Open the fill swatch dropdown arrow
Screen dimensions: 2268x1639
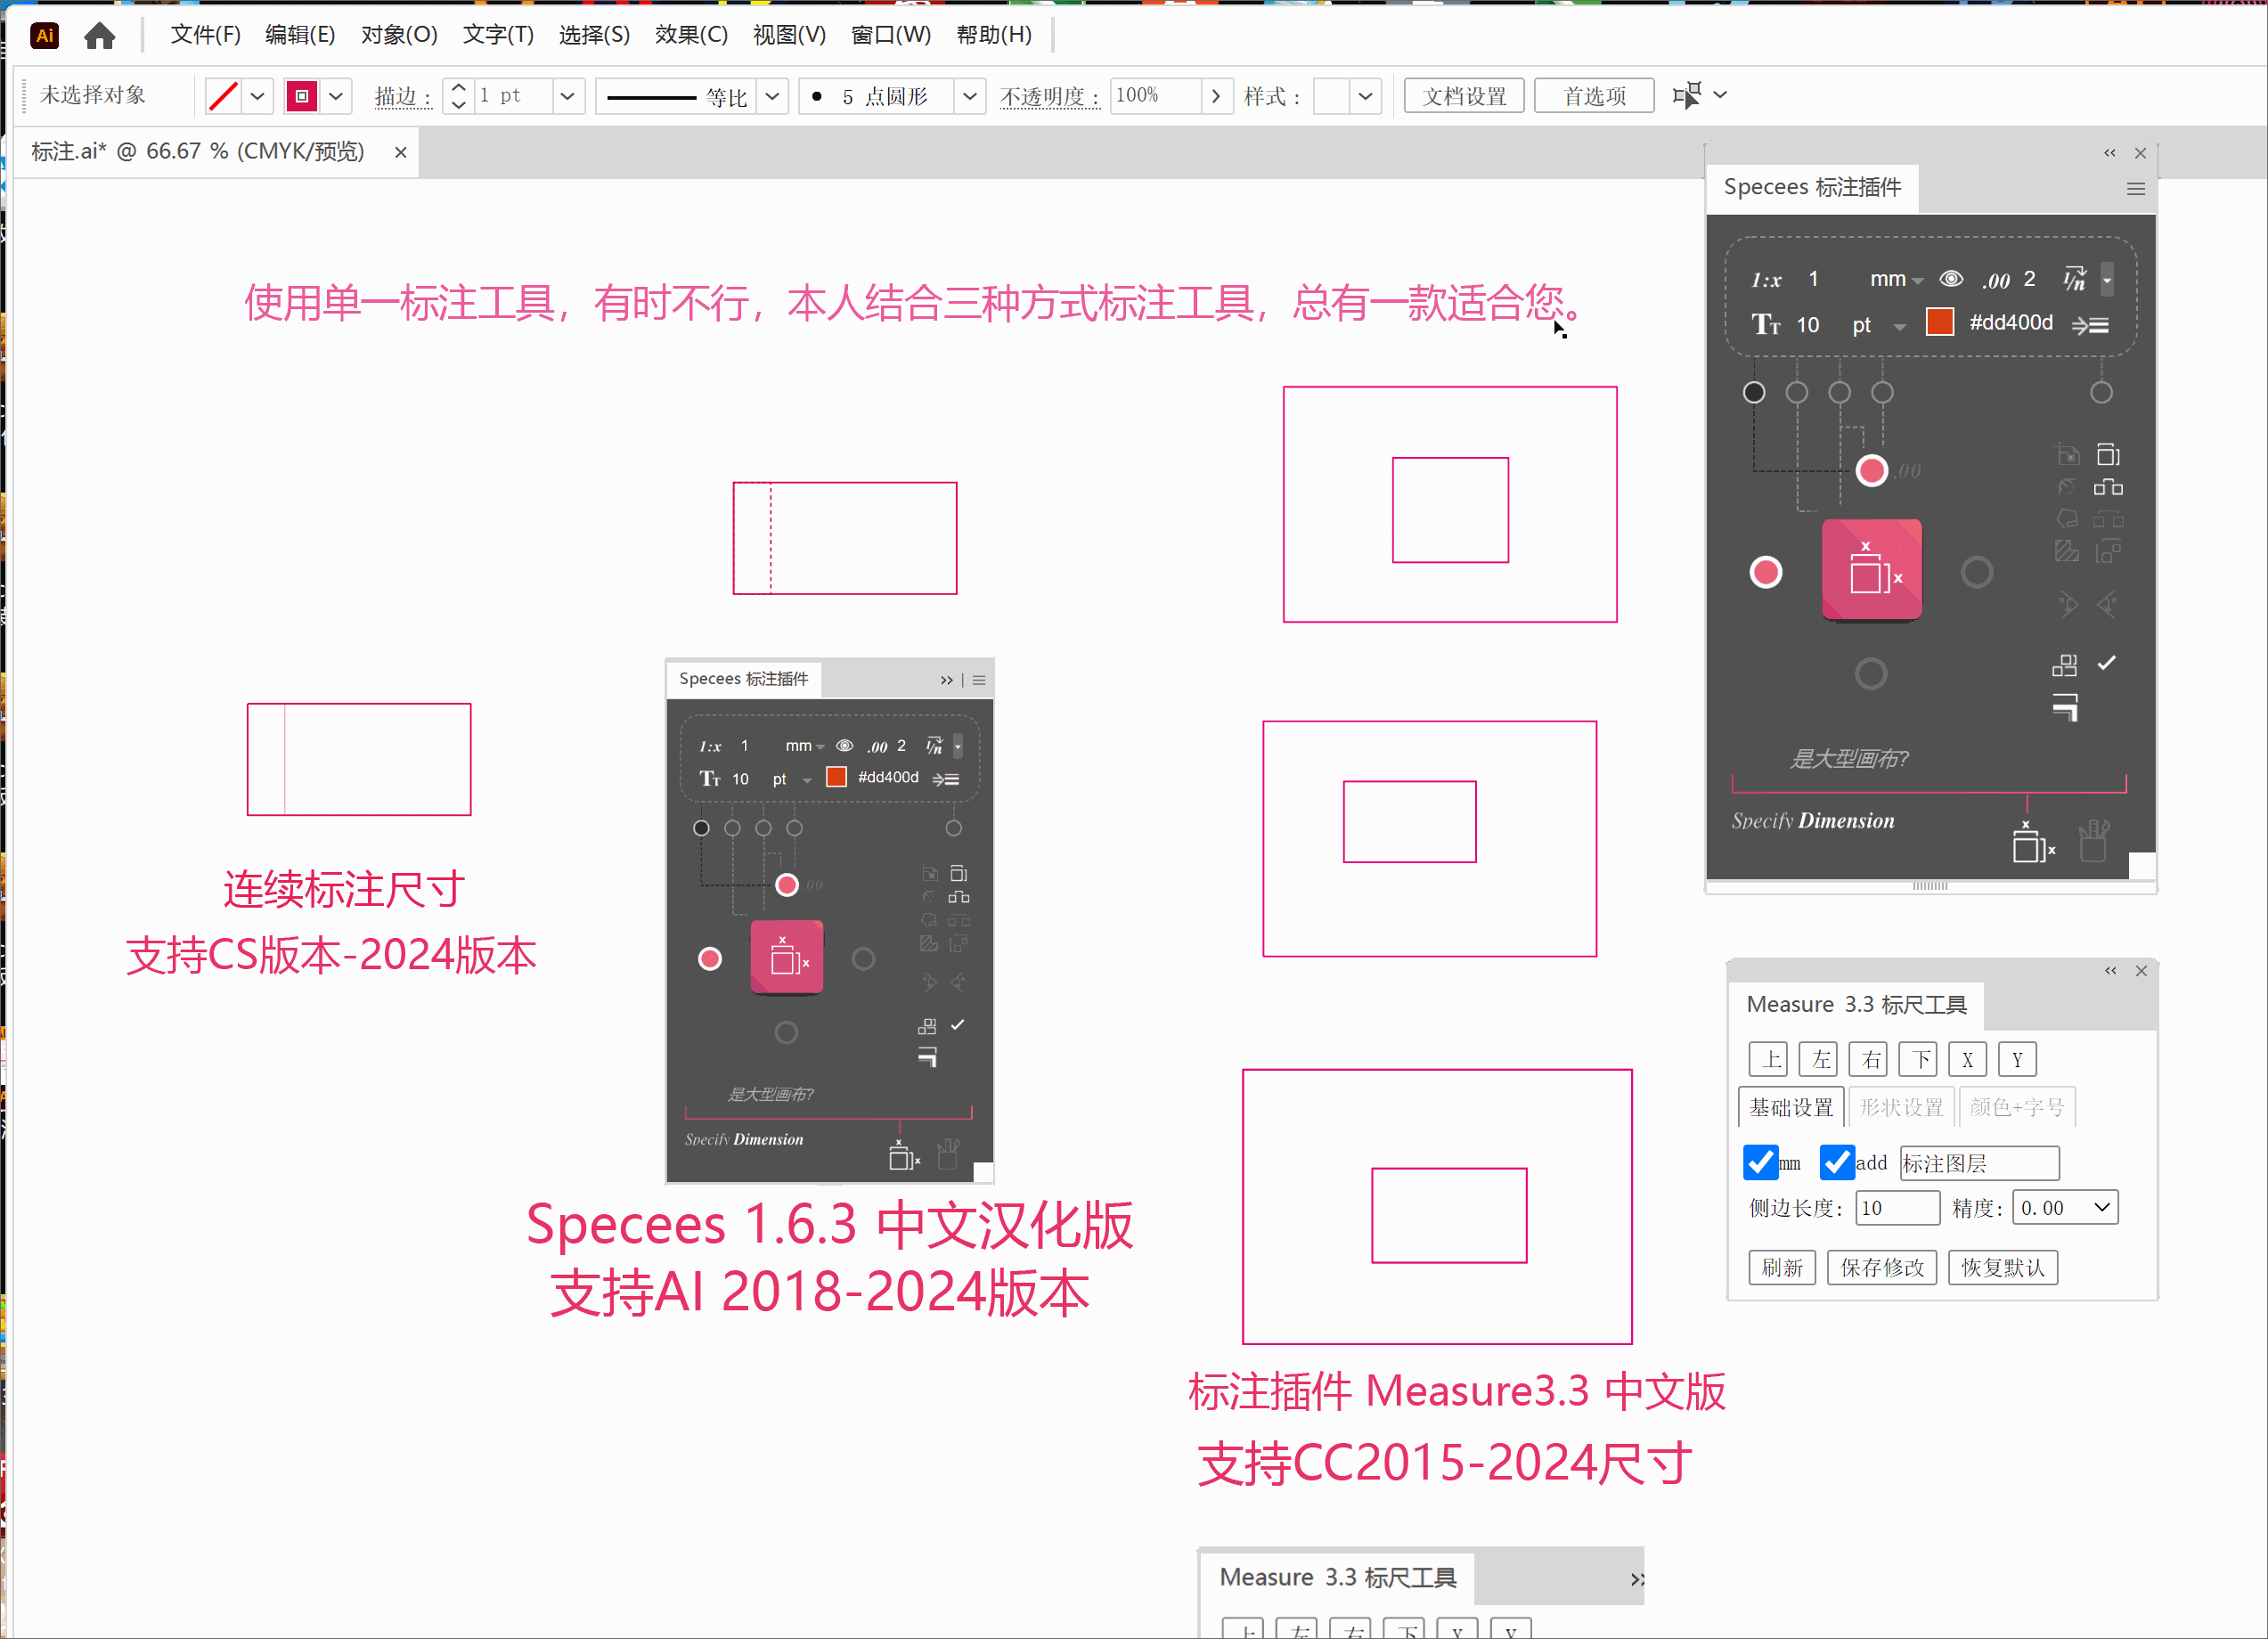(x=336, y=96)
